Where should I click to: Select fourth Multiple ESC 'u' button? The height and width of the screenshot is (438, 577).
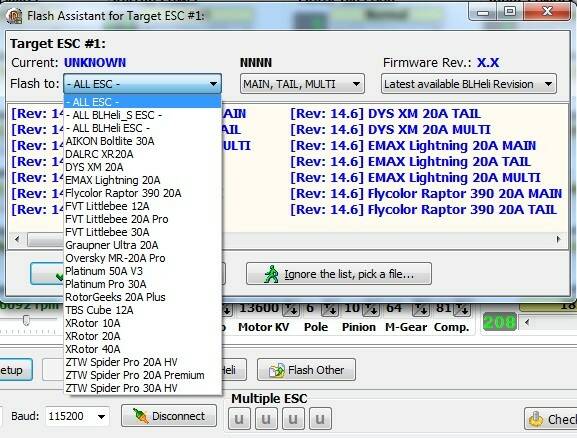320,419
